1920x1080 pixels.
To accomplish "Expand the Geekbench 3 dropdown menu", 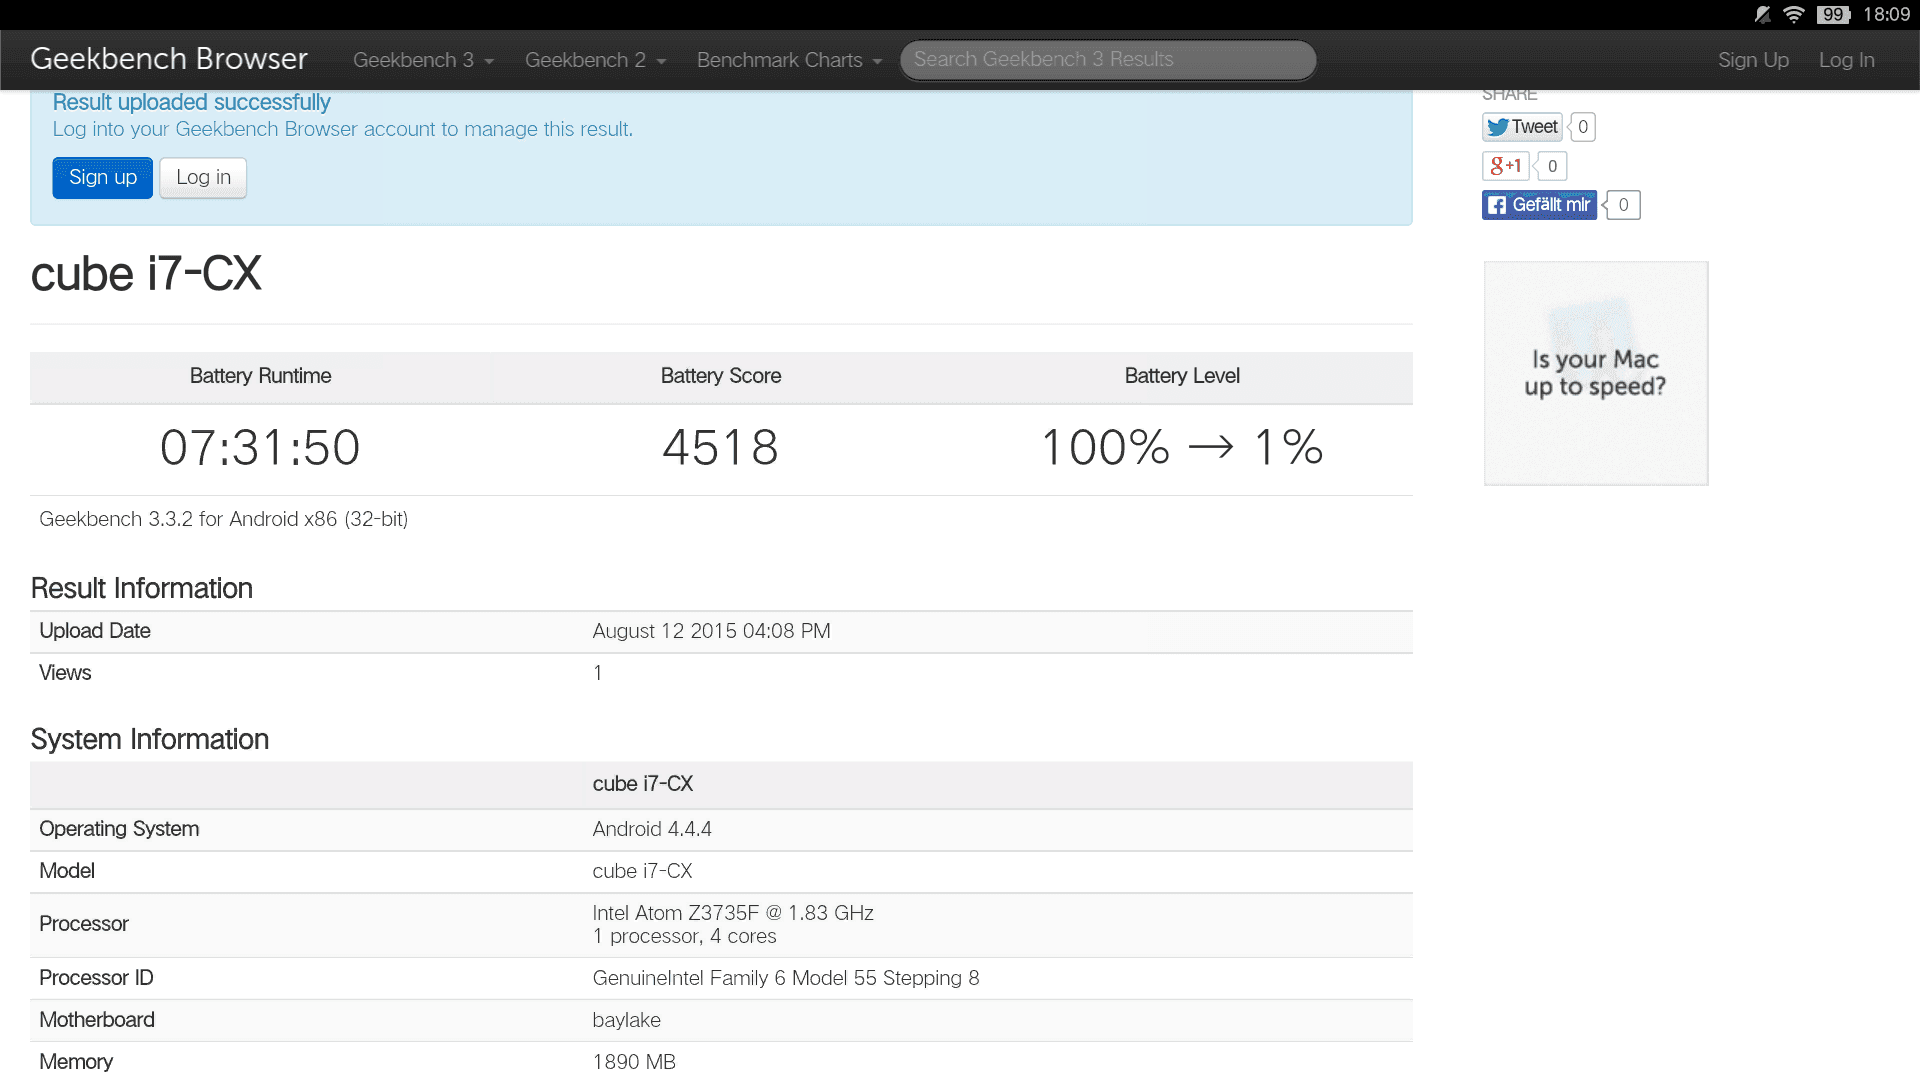I will coord(423,60).
